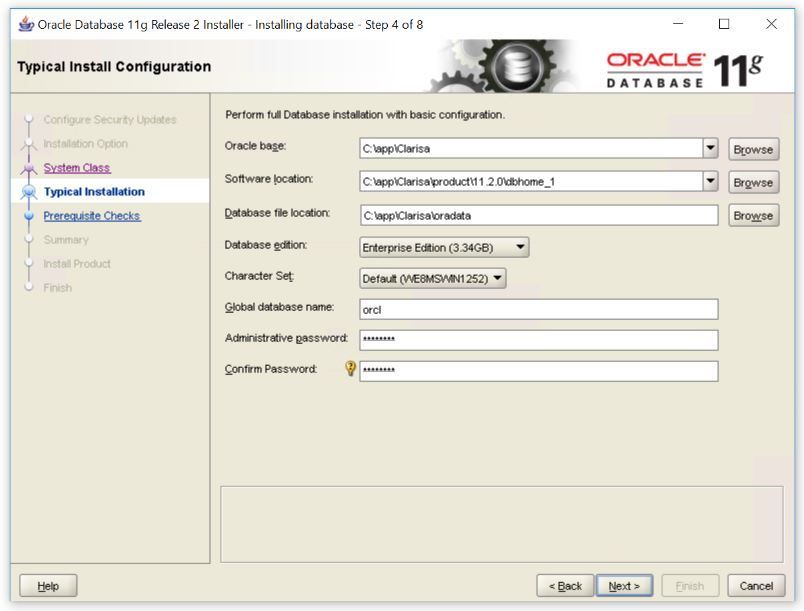
Task: Open the Database edition dropdown
Action: (x=444, y=248)
